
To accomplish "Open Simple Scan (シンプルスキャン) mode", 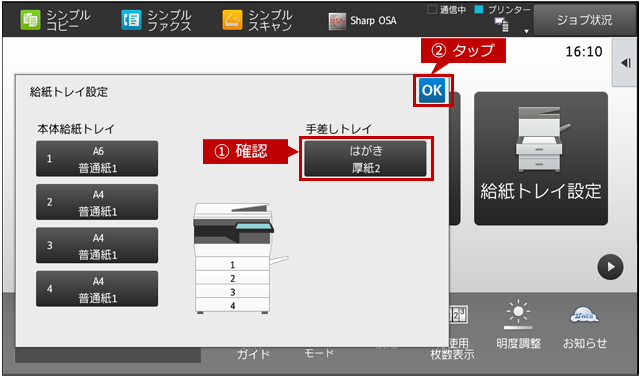I will click(257, 20).
